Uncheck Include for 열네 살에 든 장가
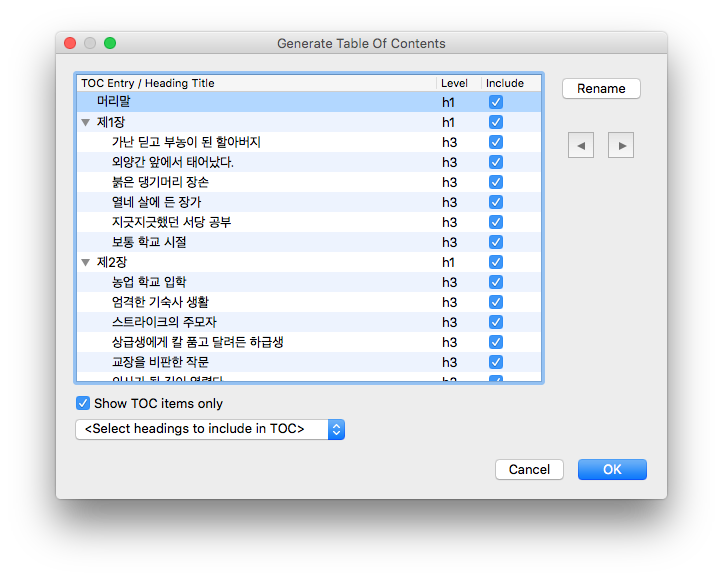This screenshot has width=723, height=579. coord(496,202)
